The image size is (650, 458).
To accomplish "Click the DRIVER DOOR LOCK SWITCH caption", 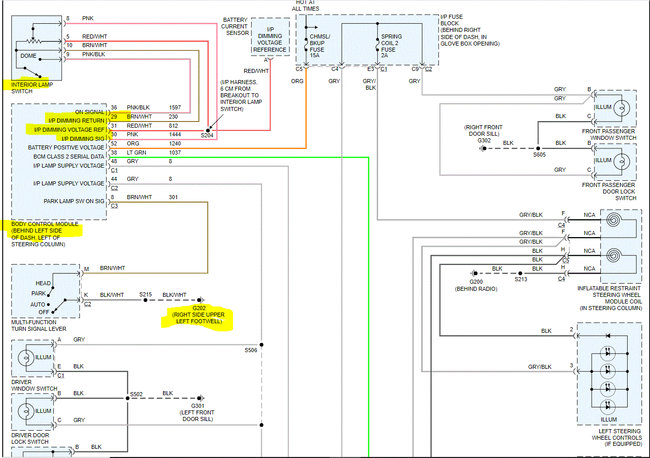I will pos(30,439).
